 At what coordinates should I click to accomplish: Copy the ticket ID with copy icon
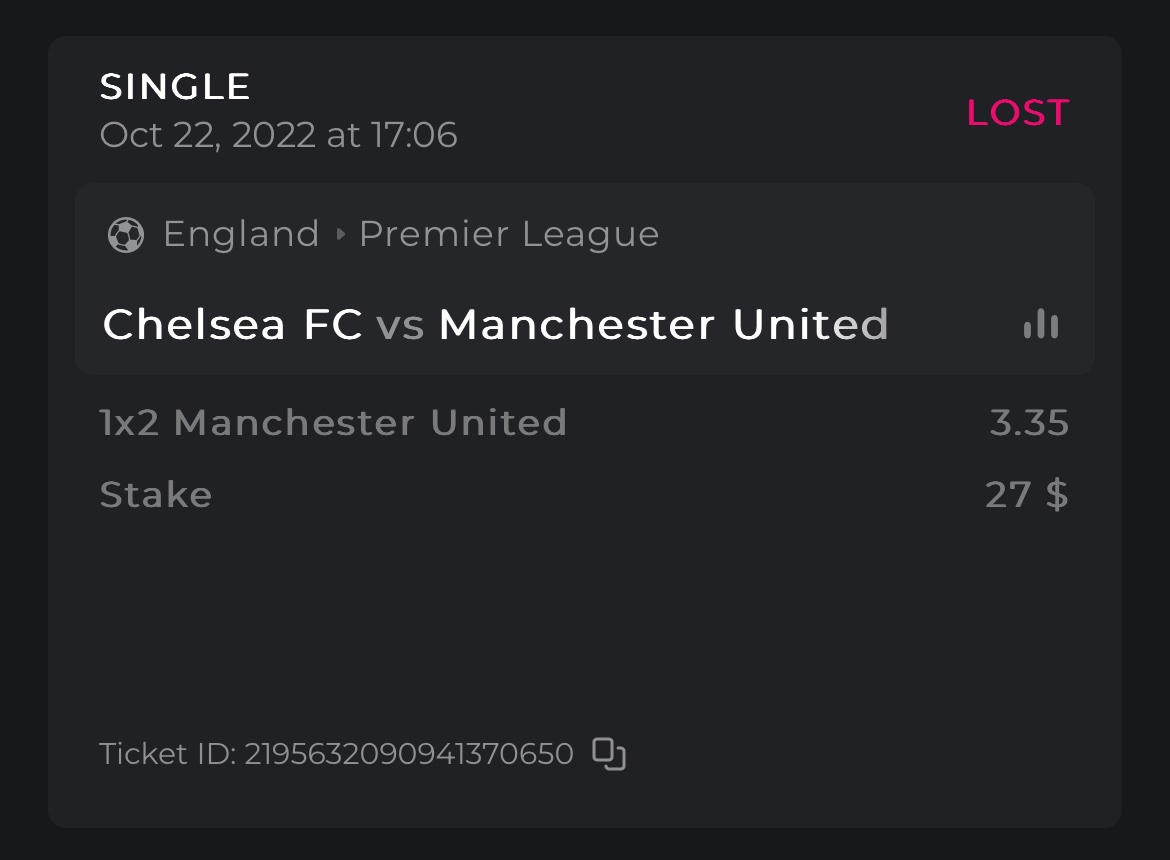point(609,753)
